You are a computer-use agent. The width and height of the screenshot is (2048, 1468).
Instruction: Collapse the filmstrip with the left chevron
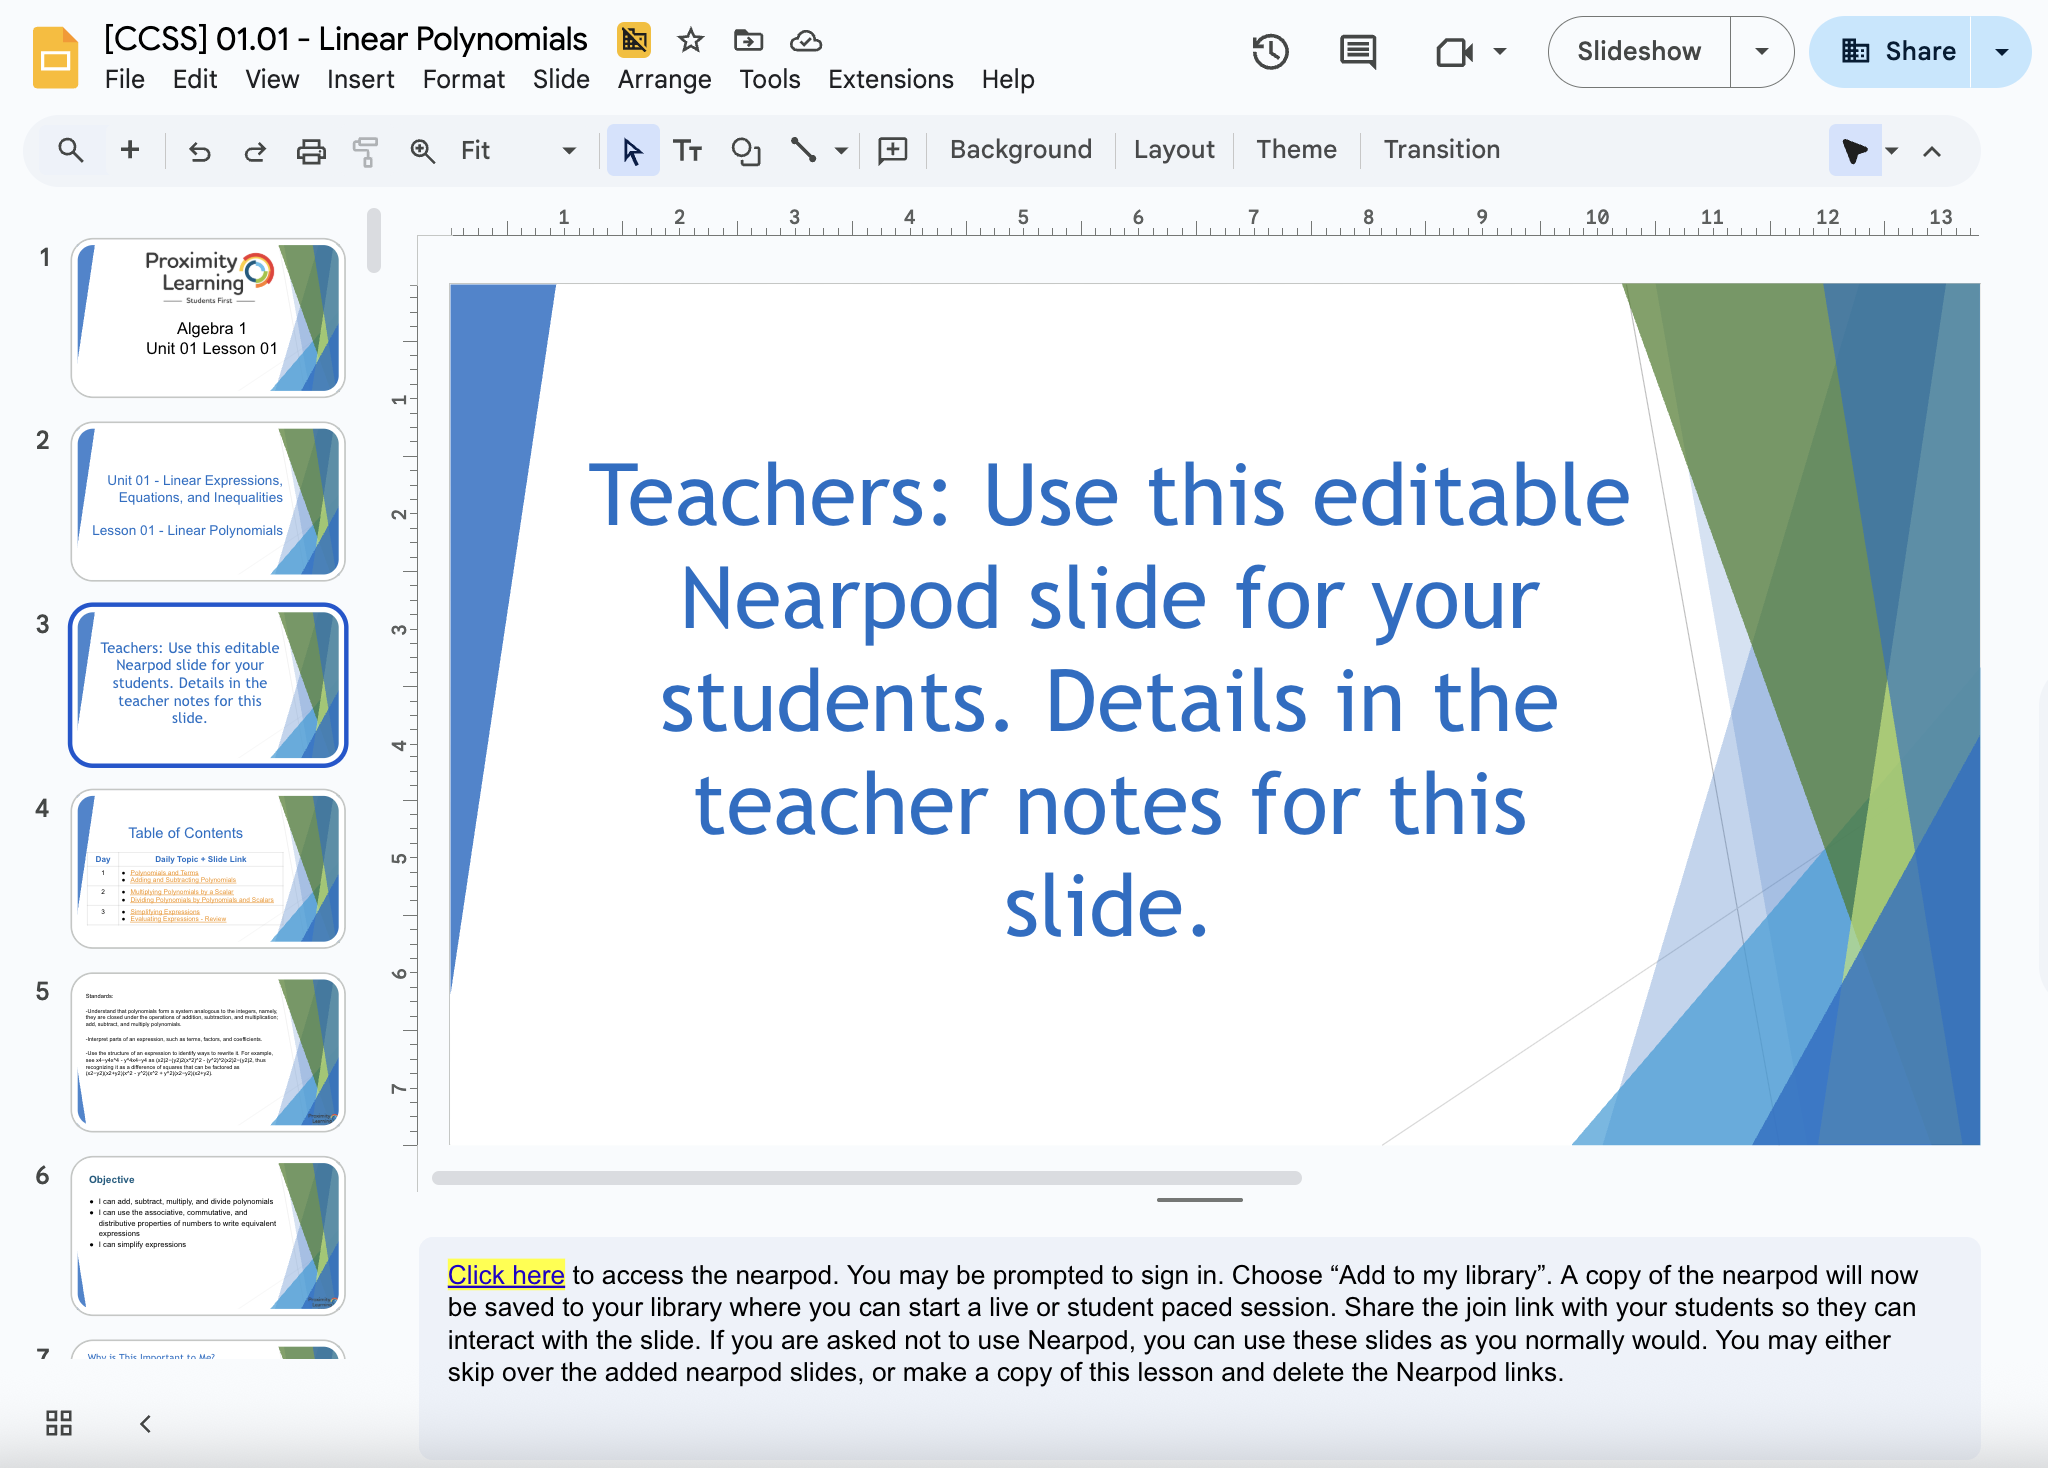point(145,1423)
